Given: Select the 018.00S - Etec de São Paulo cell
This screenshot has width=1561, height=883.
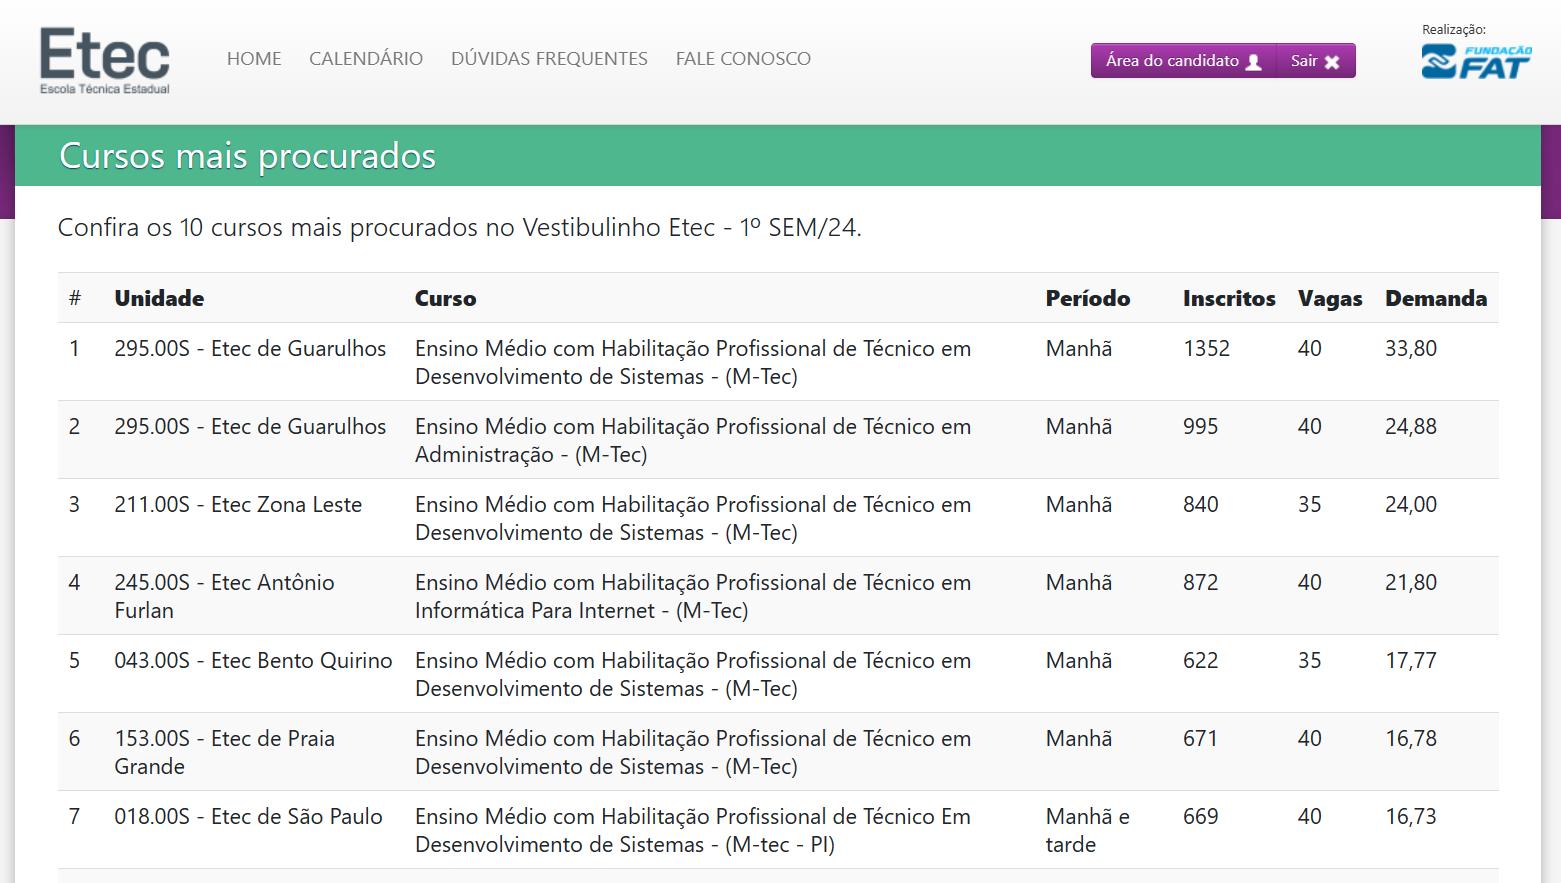Looking at the screenshot, I should click(255, 830).
